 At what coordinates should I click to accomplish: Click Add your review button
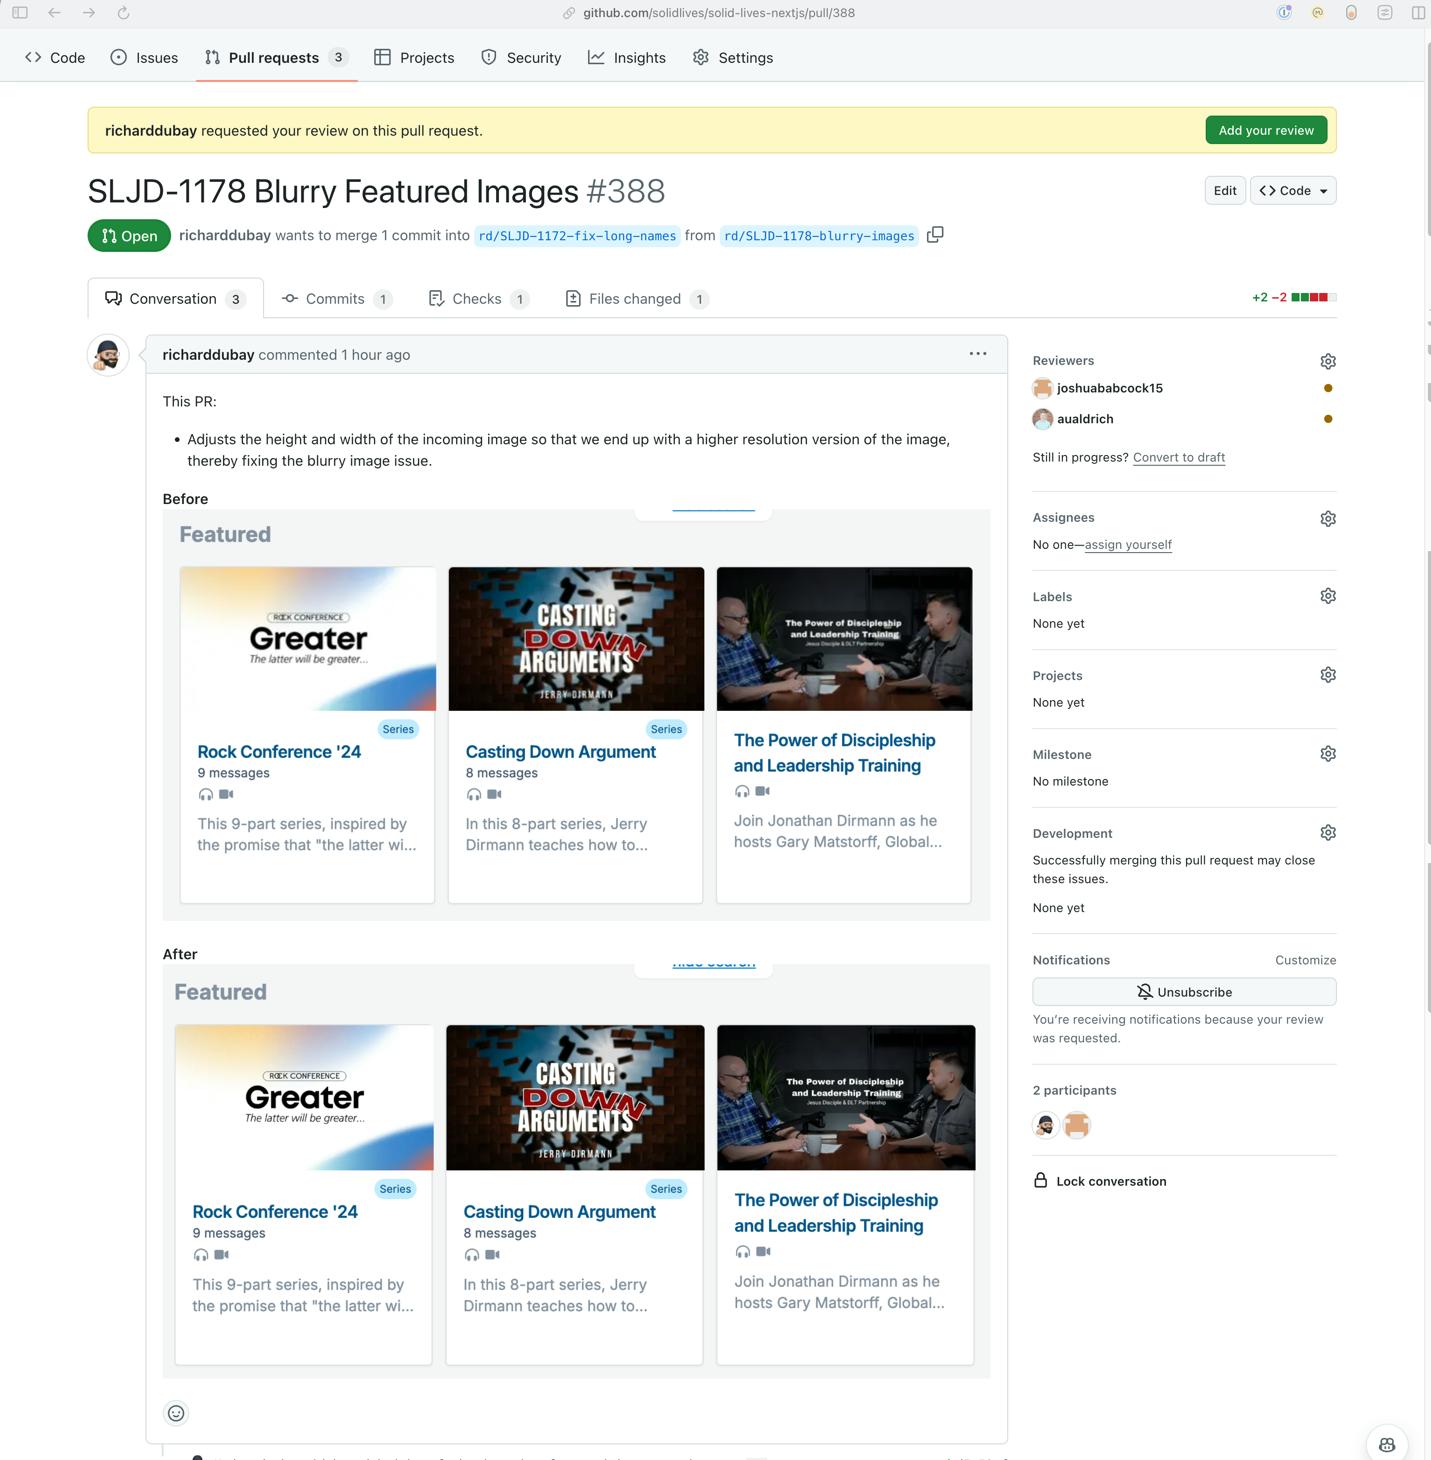tap(1265, 130)
